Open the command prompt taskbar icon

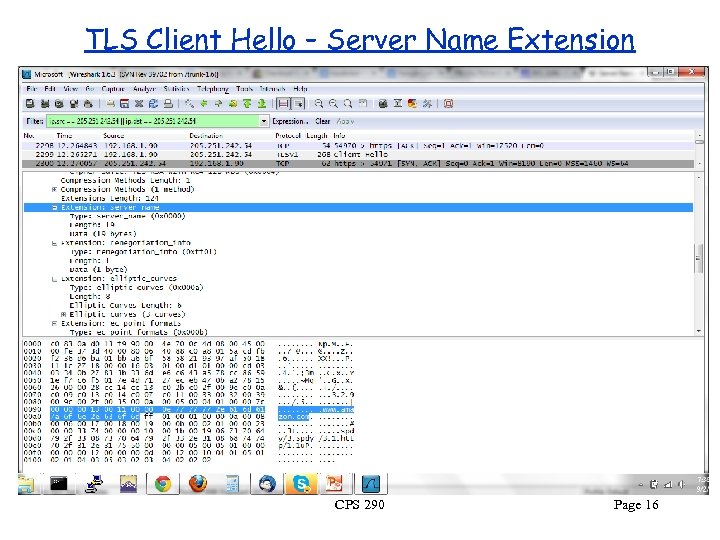point(59,484)
